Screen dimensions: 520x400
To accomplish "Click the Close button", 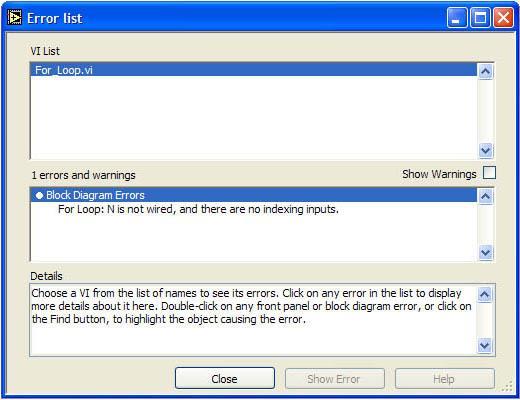I will coord(225,379).
